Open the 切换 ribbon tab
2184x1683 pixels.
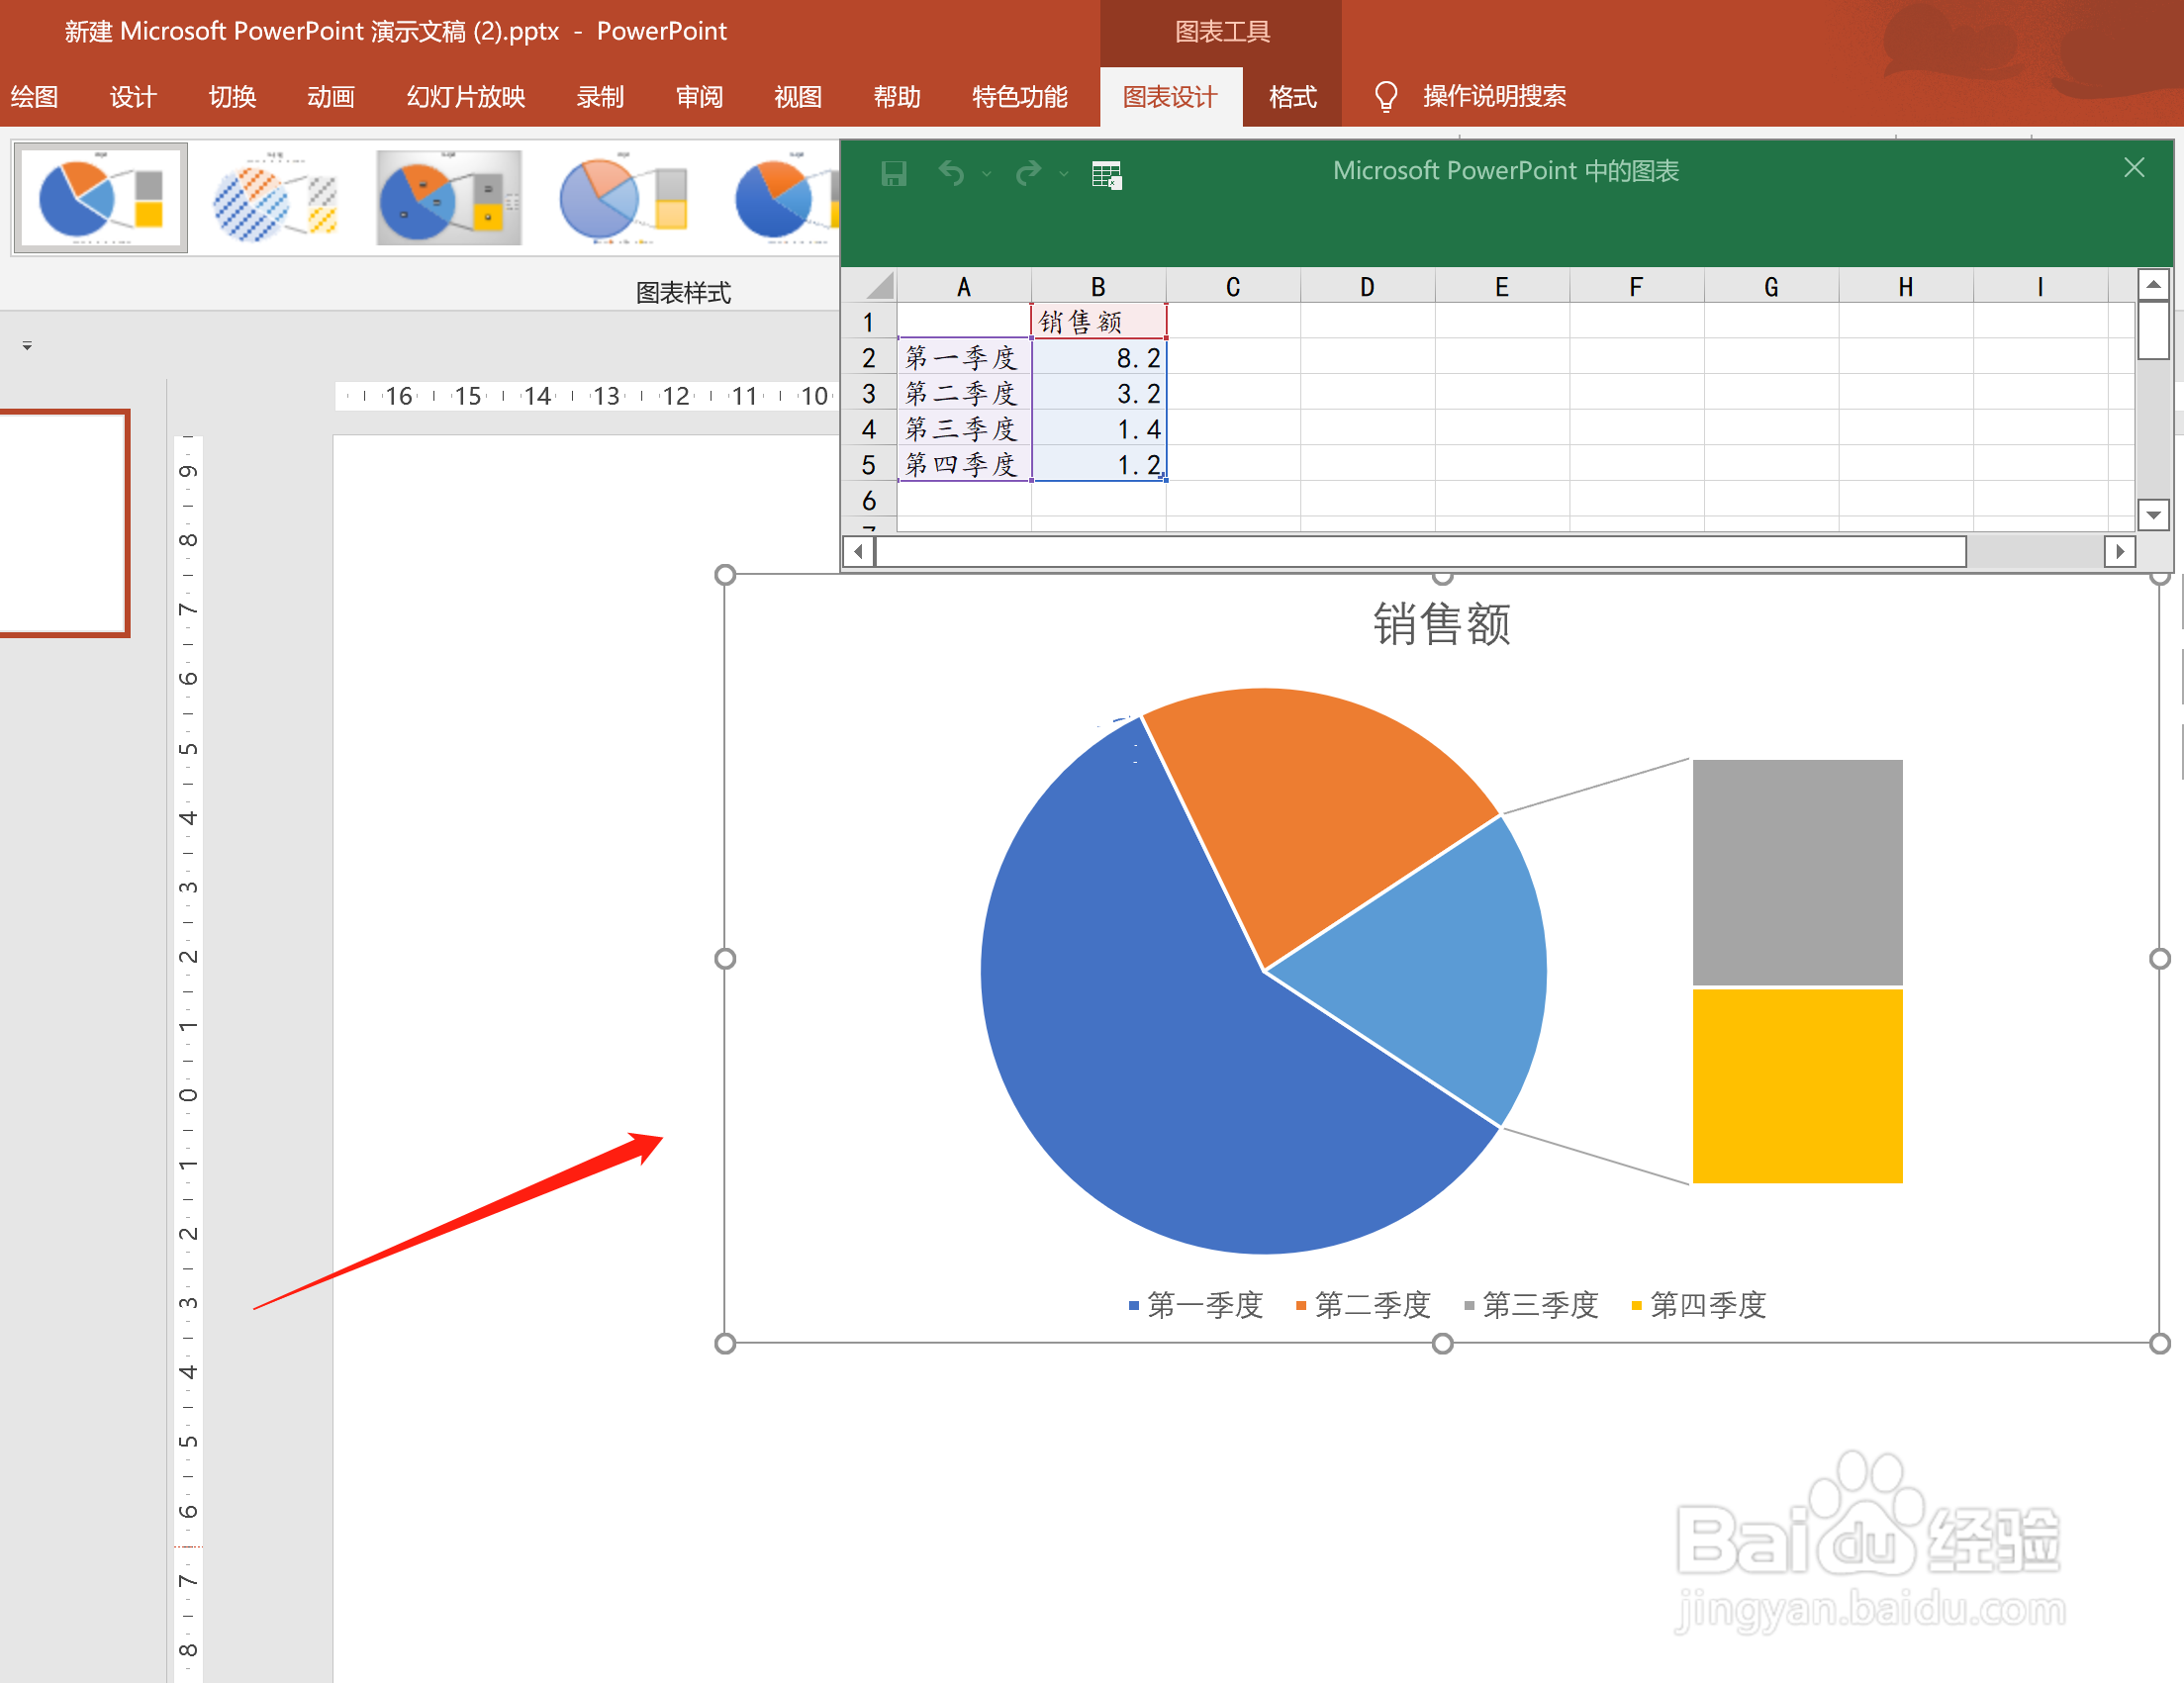point(232,97)
